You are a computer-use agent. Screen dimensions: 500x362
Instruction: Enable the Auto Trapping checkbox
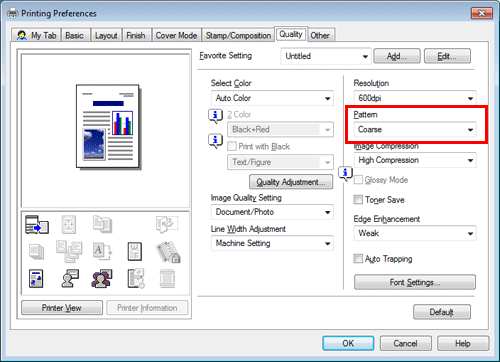358,259
